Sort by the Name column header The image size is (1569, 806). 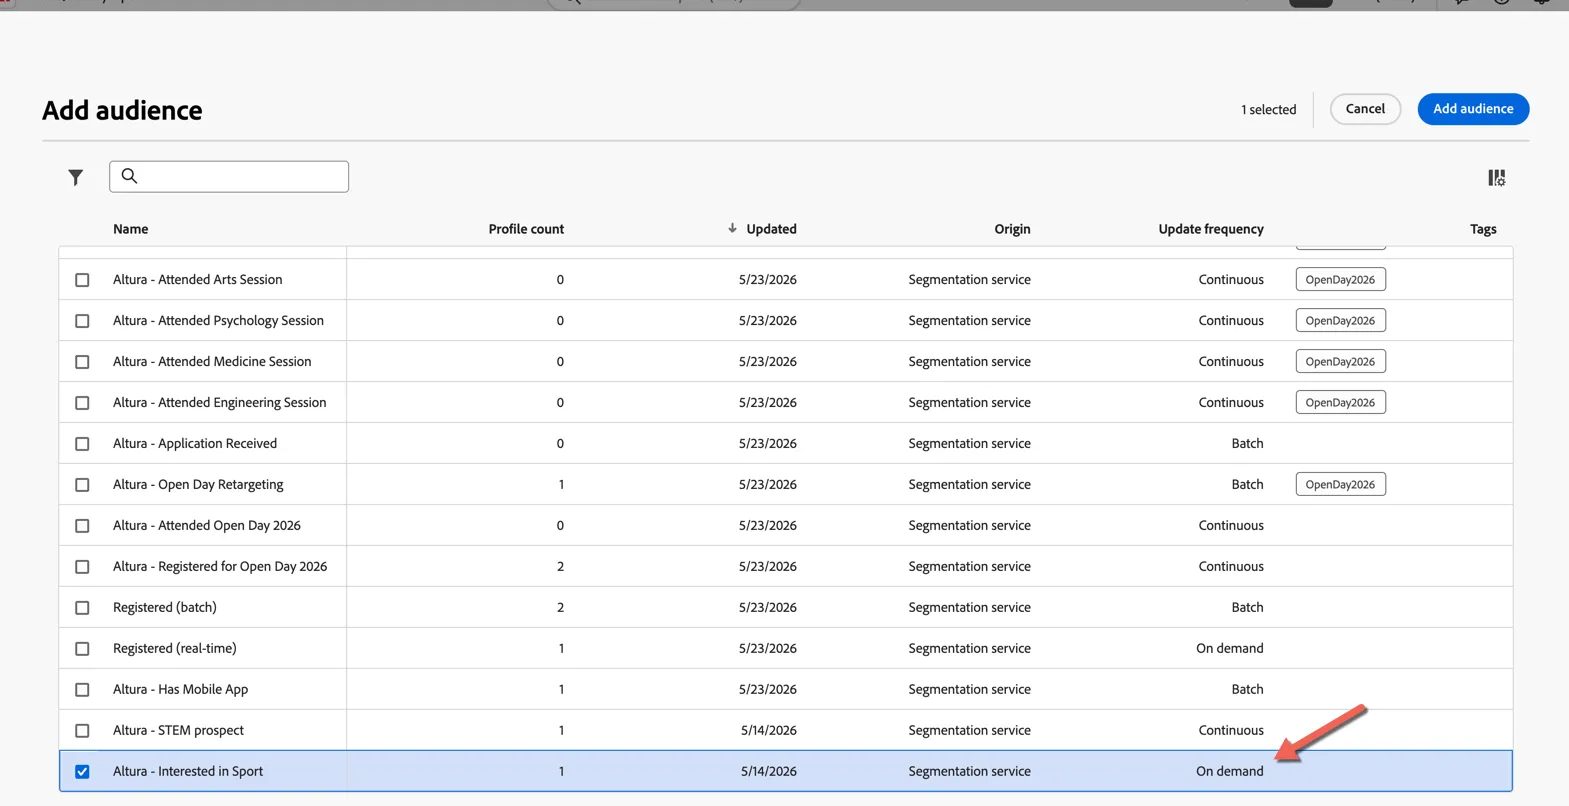pos(131,229)
